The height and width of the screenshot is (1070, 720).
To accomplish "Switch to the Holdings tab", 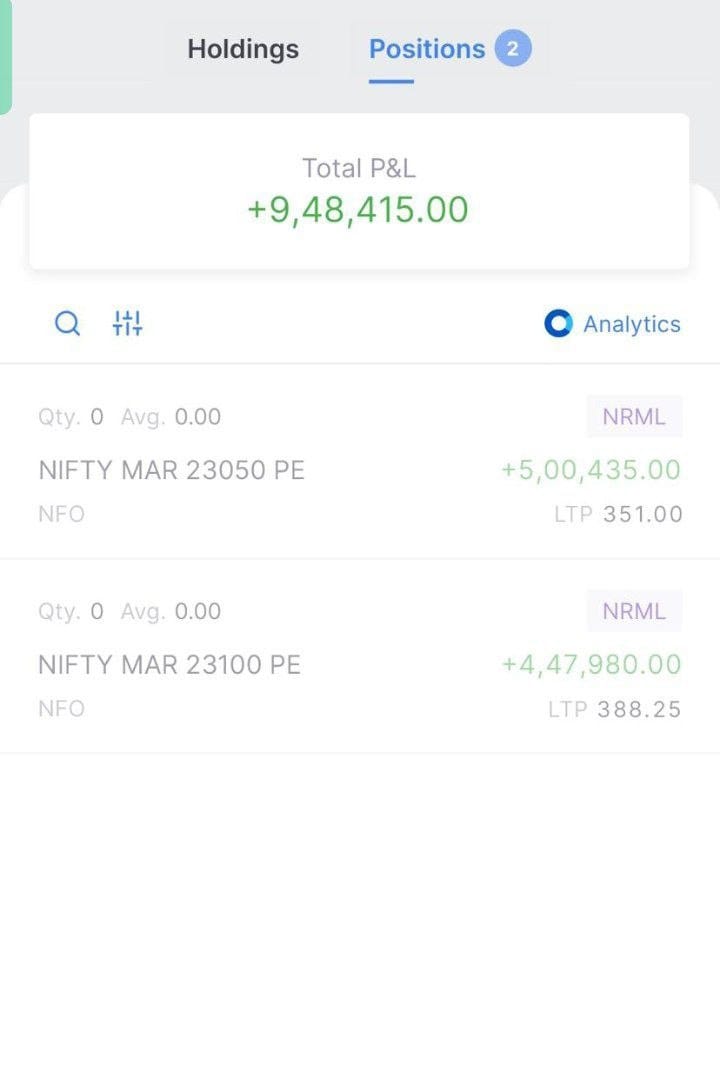I will click(243, 49).
